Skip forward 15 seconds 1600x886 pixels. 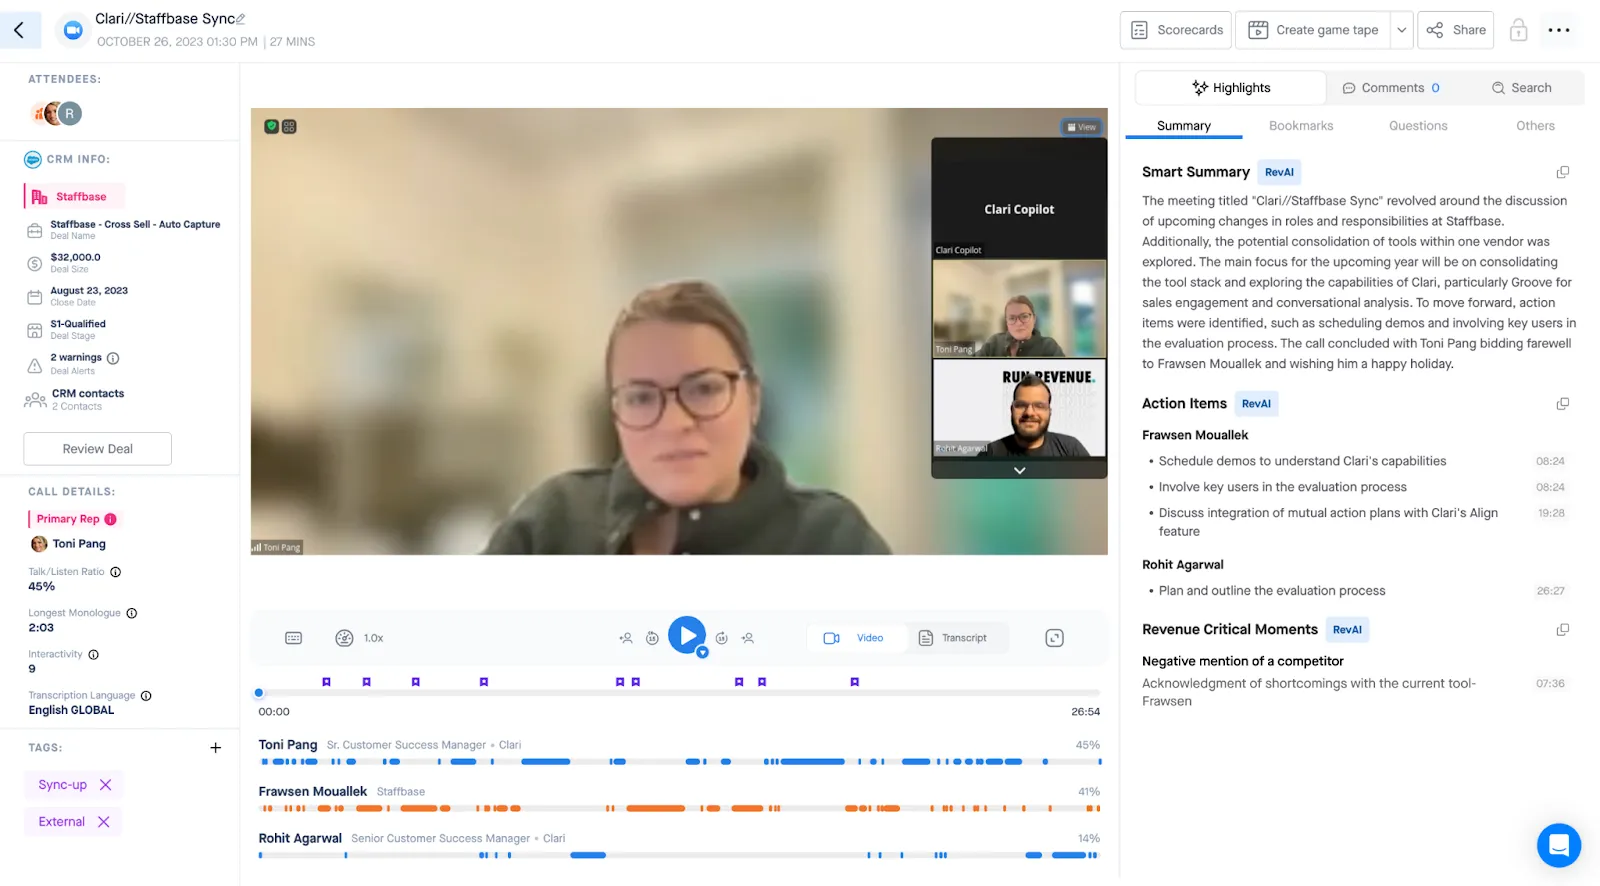click(x=721, y=638)
